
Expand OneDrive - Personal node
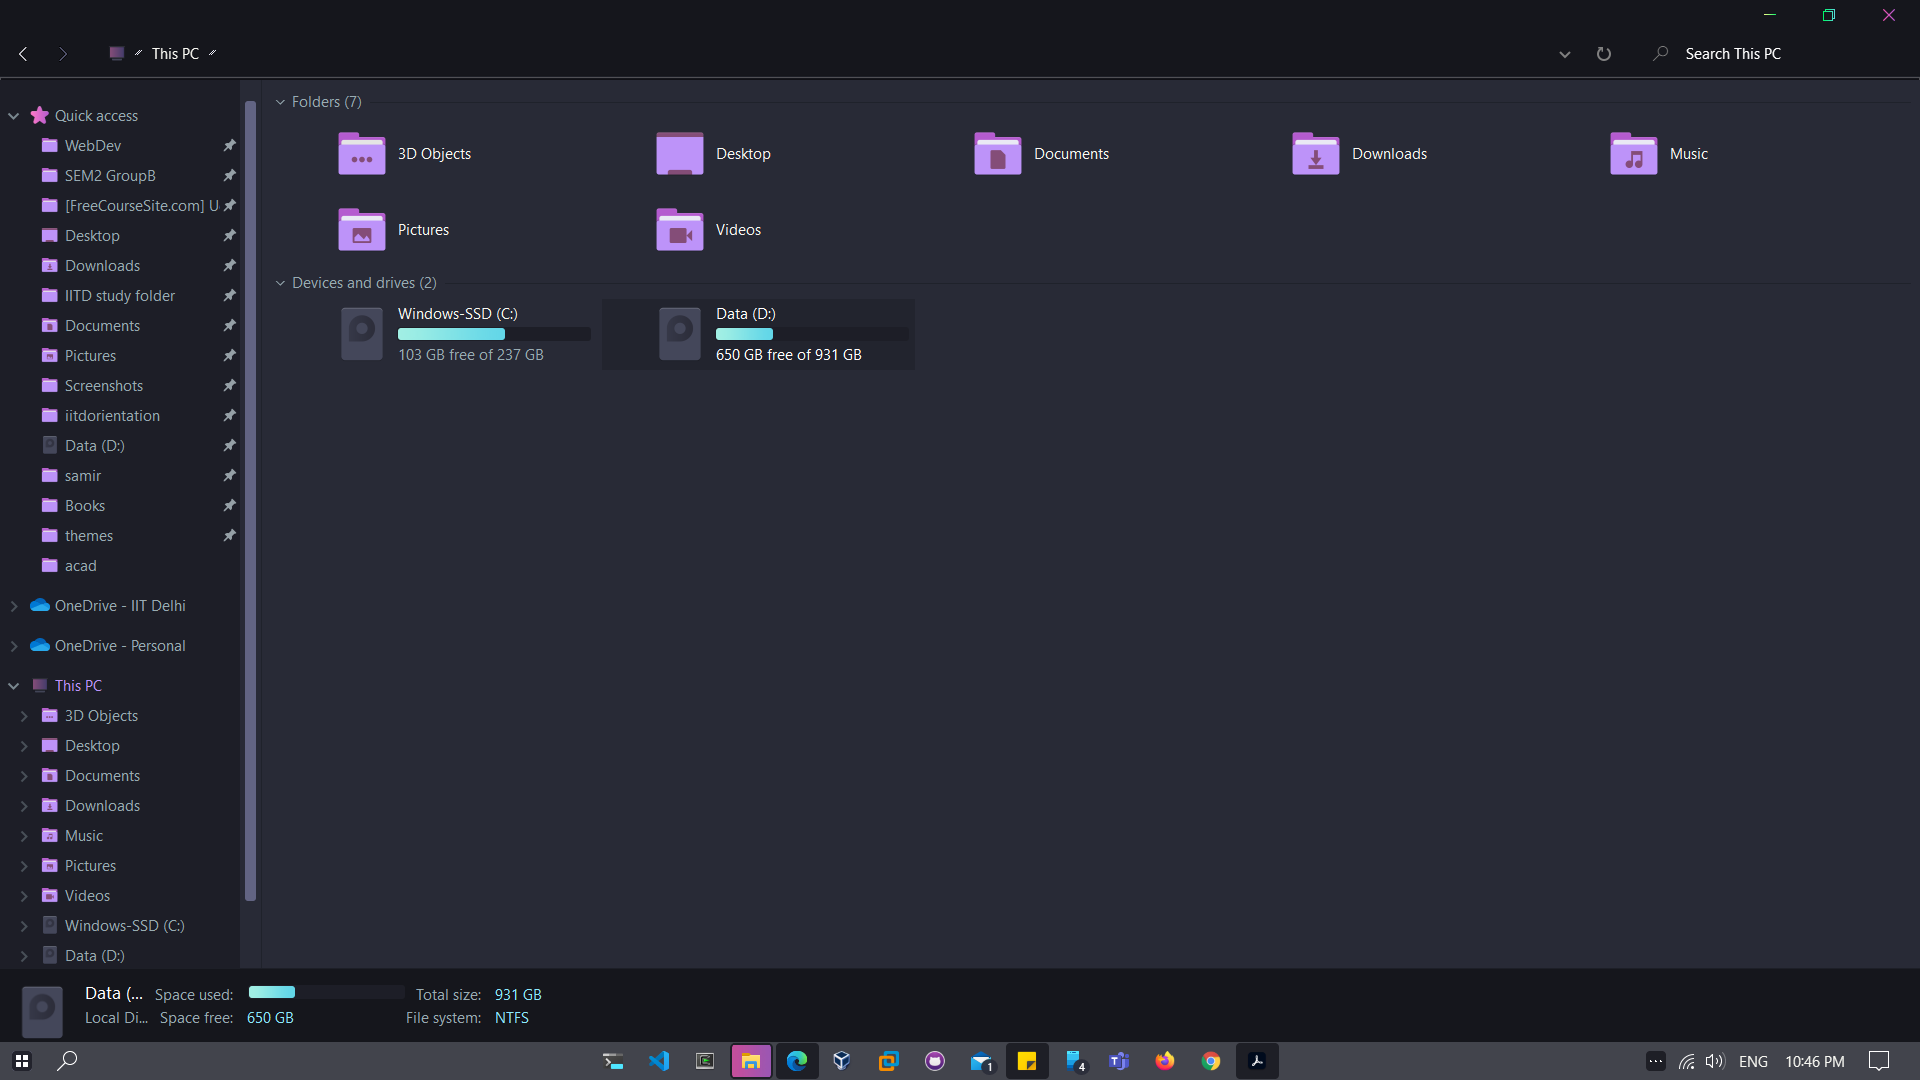coord(14,646)
